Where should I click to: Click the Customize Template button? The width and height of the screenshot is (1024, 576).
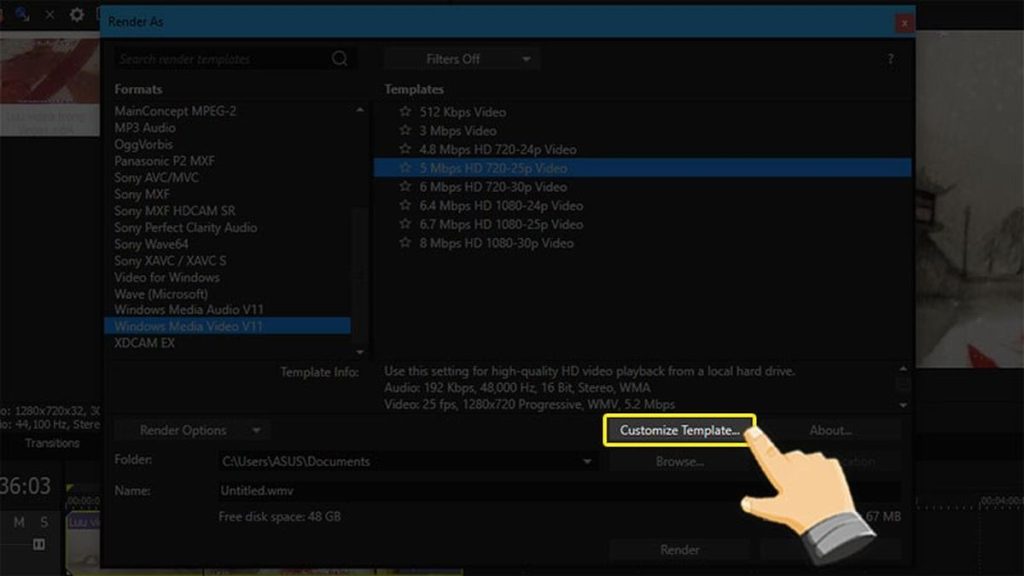point(676,429)
